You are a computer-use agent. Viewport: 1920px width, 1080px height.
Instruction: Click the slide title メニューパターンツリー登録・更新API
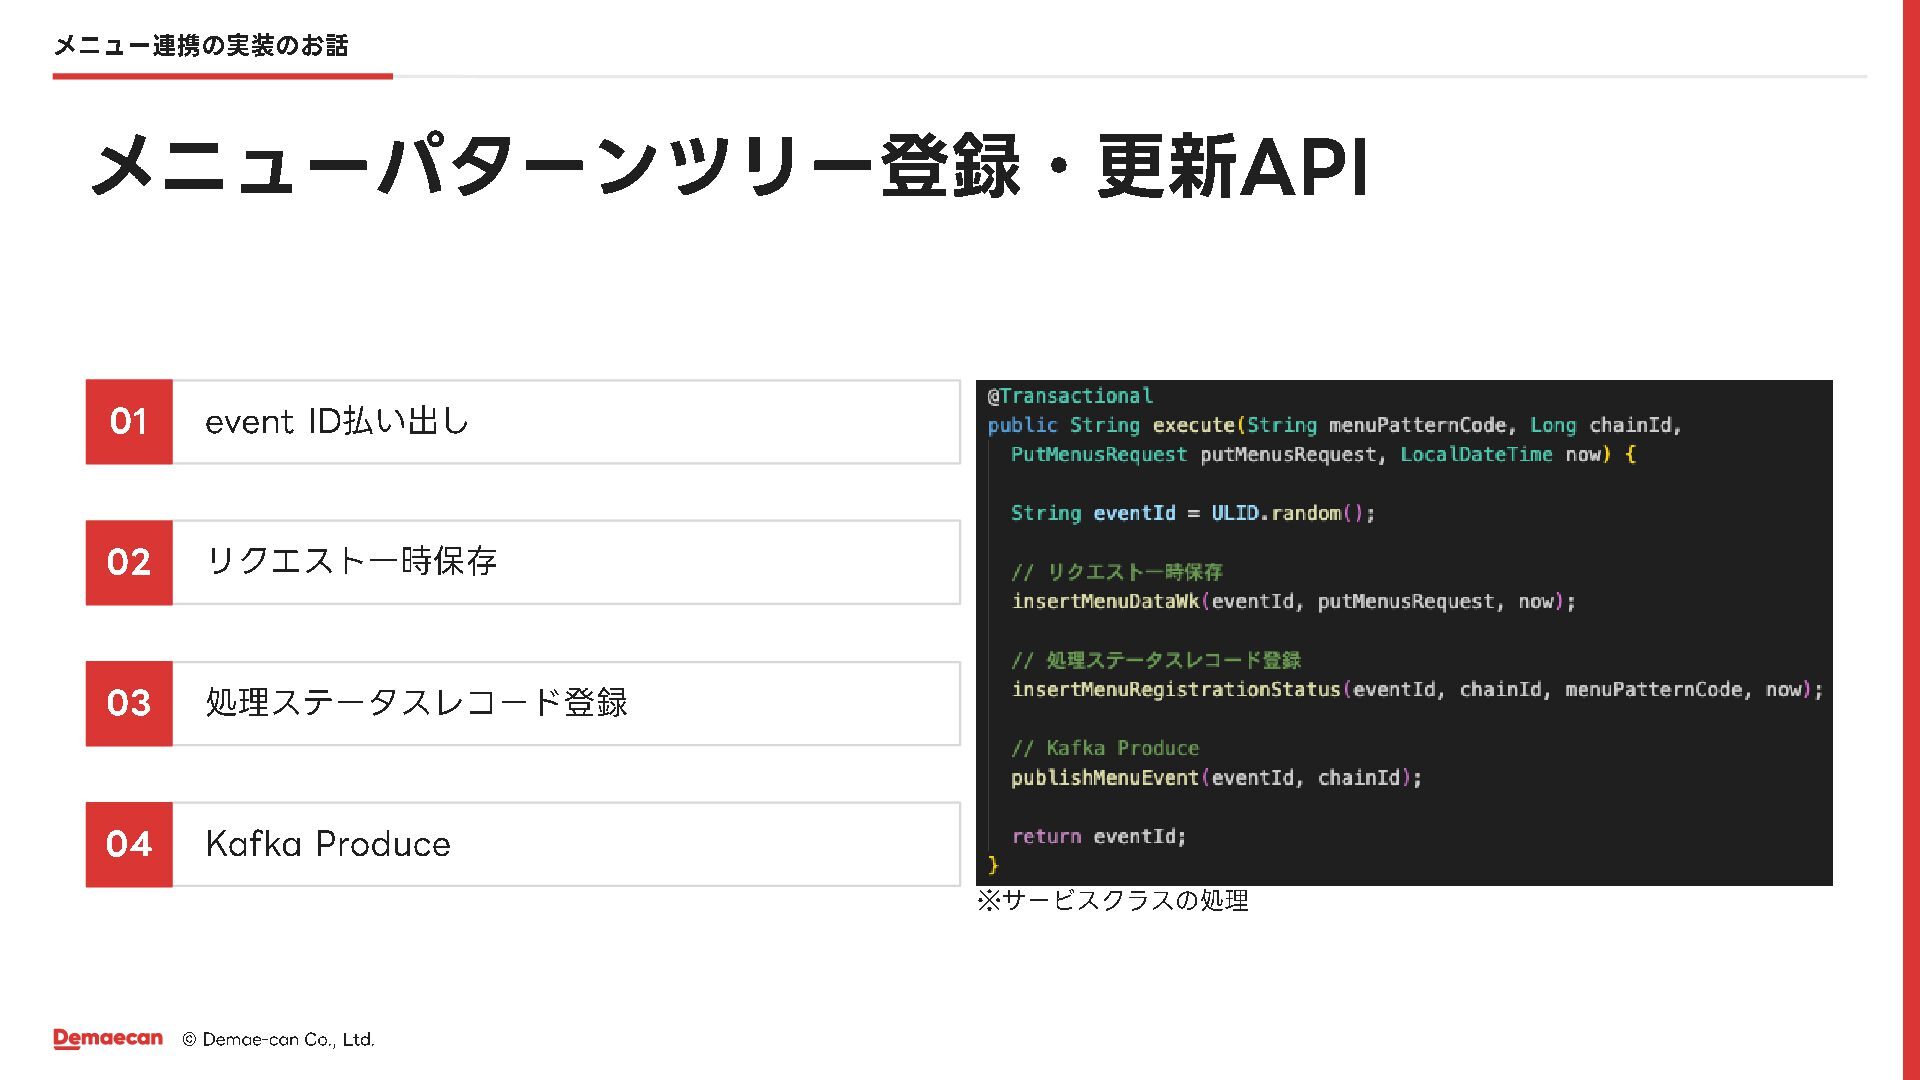tap(729, 166)
